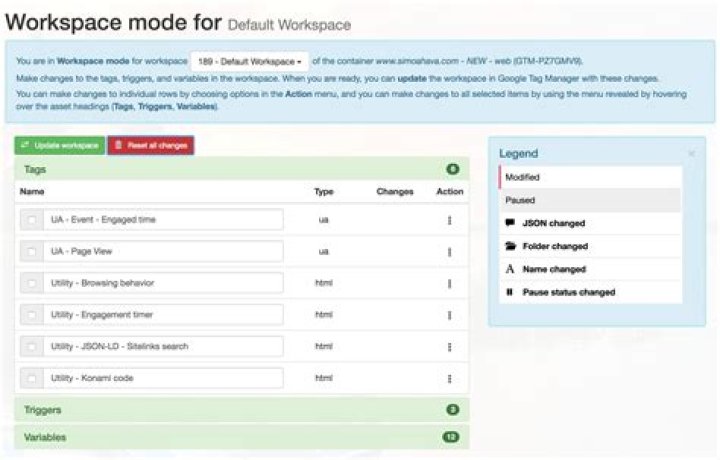Edit the Utility - JSON-LD - Sitelinks search name field
The height and width of the screenshot is (460, 720).
pyautogui.click(x=163, y=347)
